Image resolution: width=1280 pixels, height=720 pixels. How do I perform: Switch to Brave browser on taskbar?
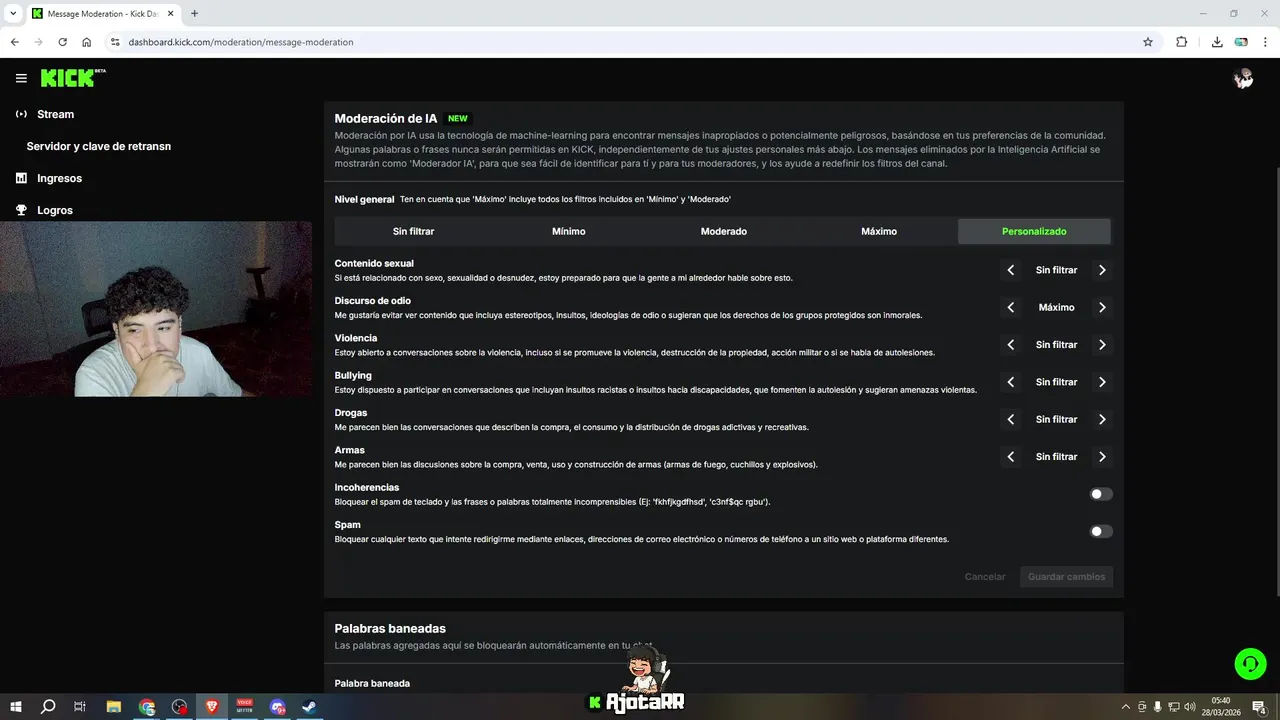click(211, 706)
